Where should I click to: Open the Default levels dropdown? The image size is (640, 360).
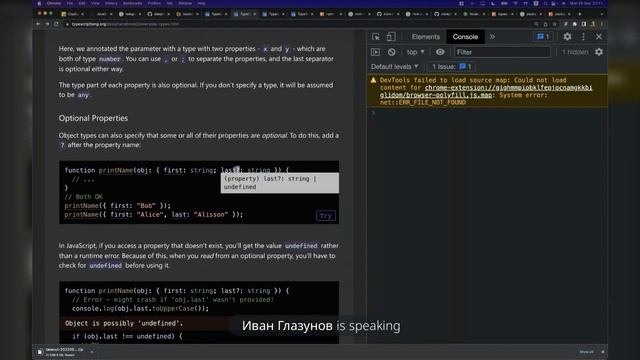[395, 67]
